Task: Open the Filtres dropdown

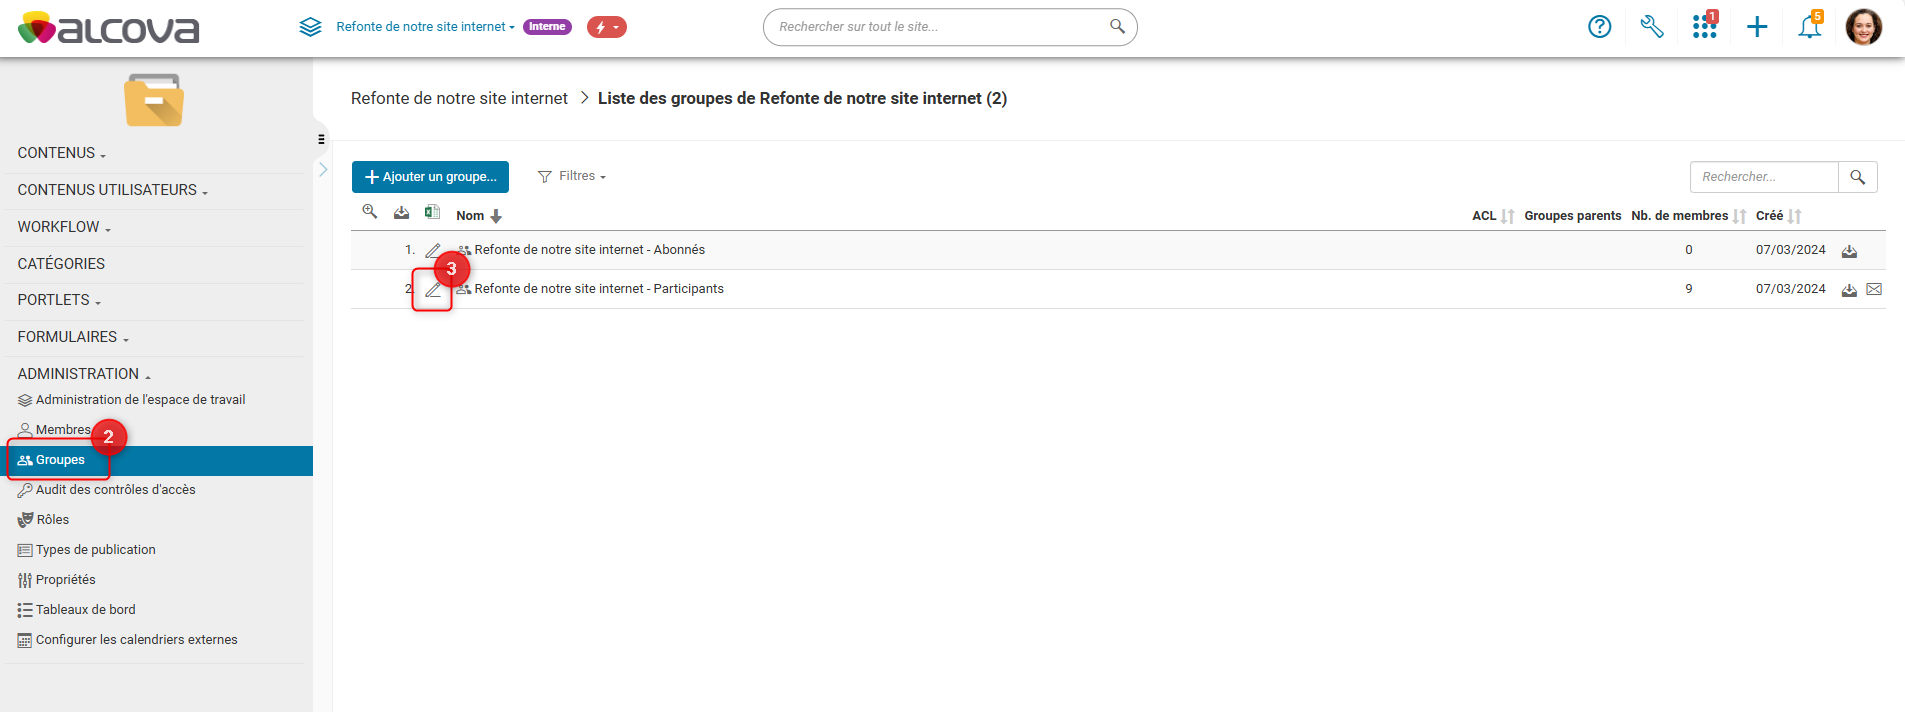Action: coord(572,176)
